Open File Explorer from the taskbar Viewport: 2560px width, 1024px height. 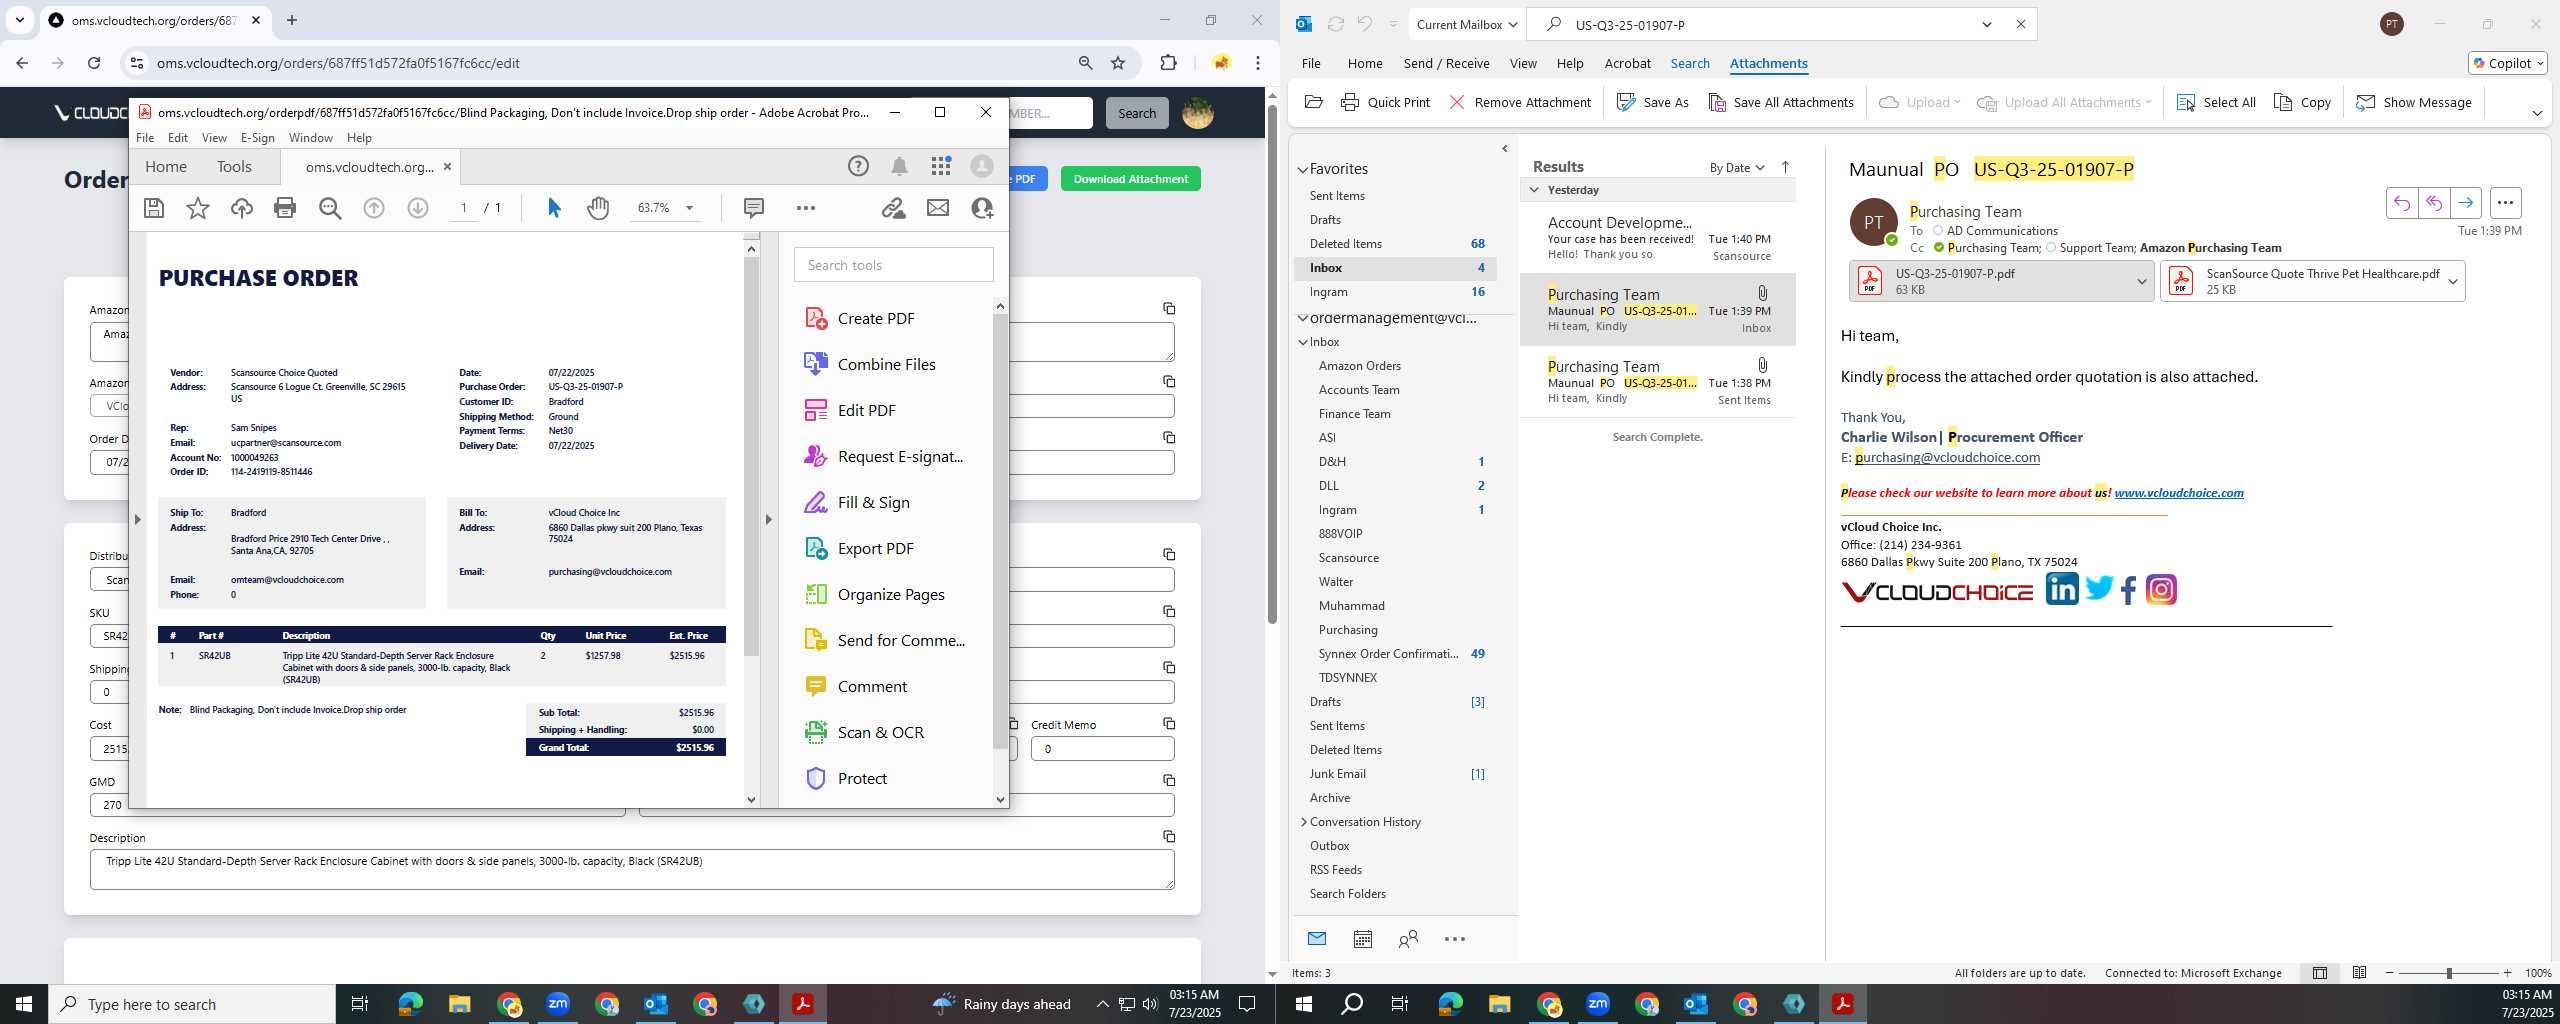coord(459,1004)
